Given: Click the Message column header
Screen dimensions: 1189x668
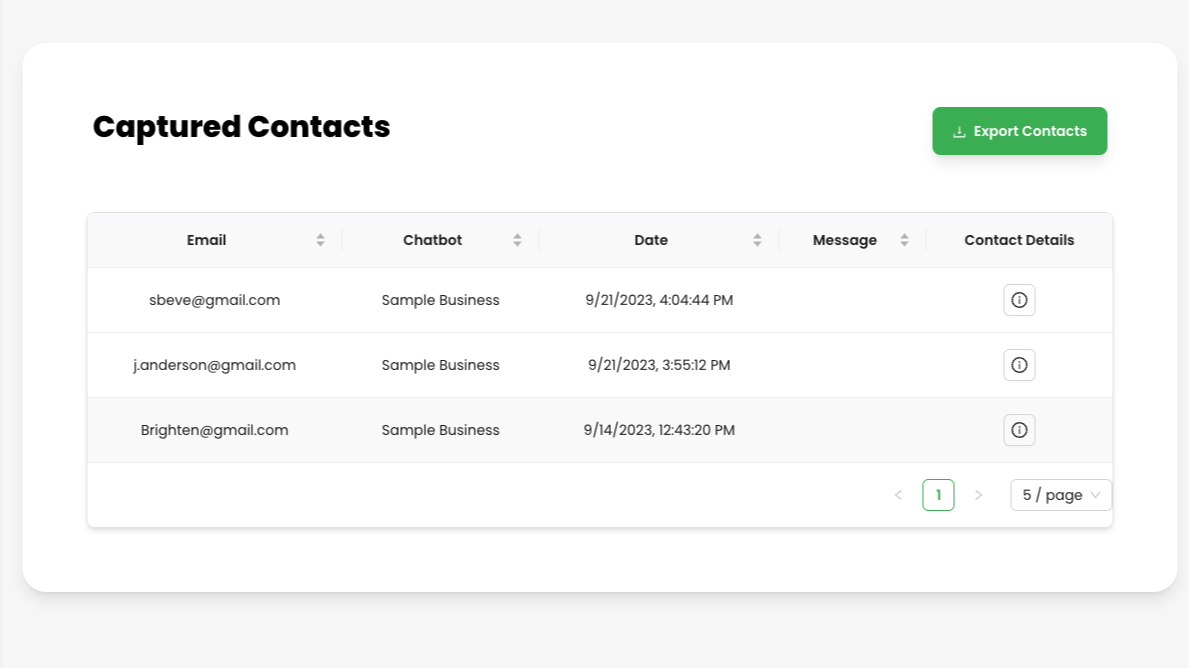Looking at the screenshot, I should pyautogui.click(x=845, y=239).
